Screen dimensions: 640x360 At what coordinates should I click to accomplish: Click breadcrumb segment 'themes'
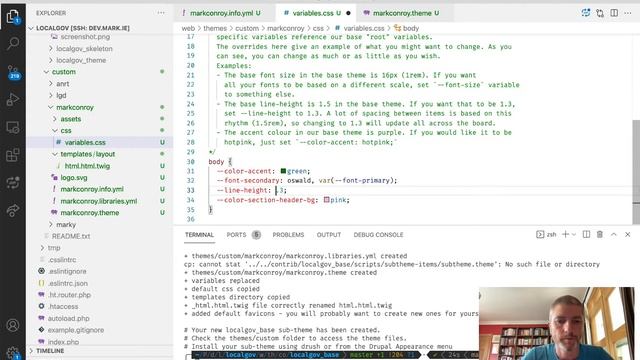215,28
